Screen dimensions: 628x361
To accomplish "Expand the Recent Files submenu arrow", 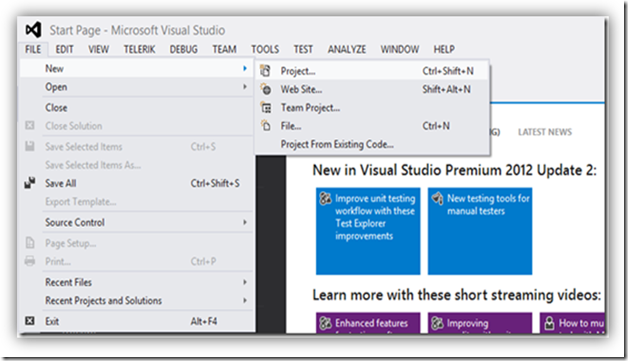I will coord(245,282).
